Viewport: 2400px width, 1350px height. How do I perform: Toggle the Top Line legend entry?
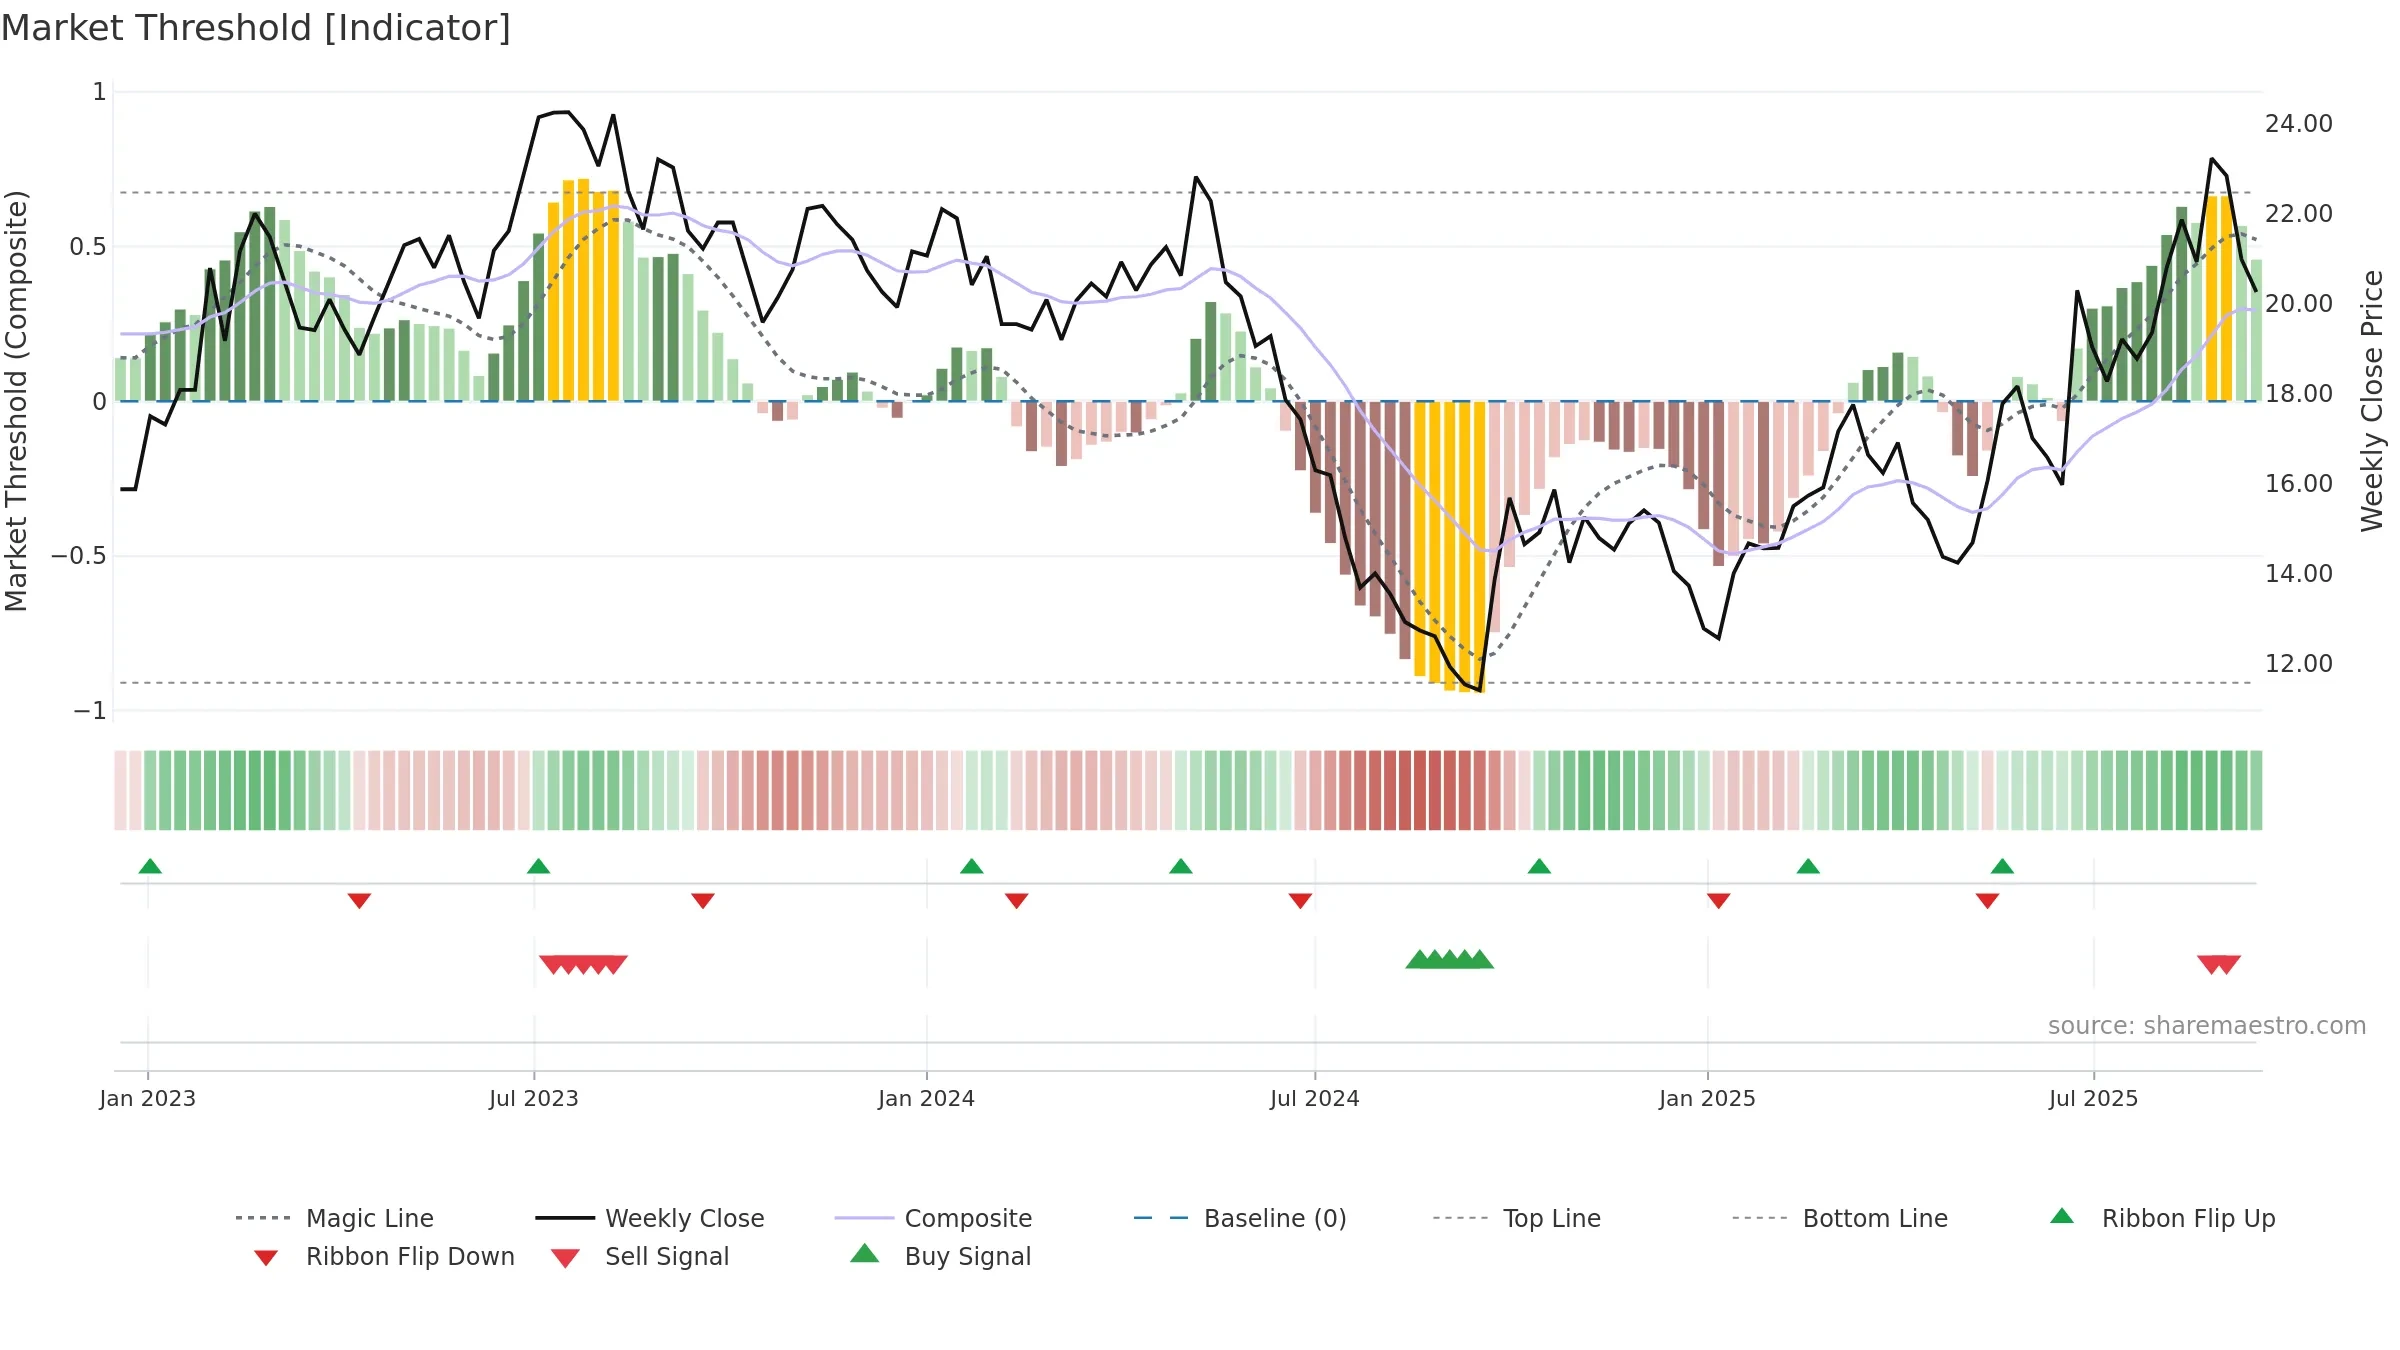(1517, 1218)
